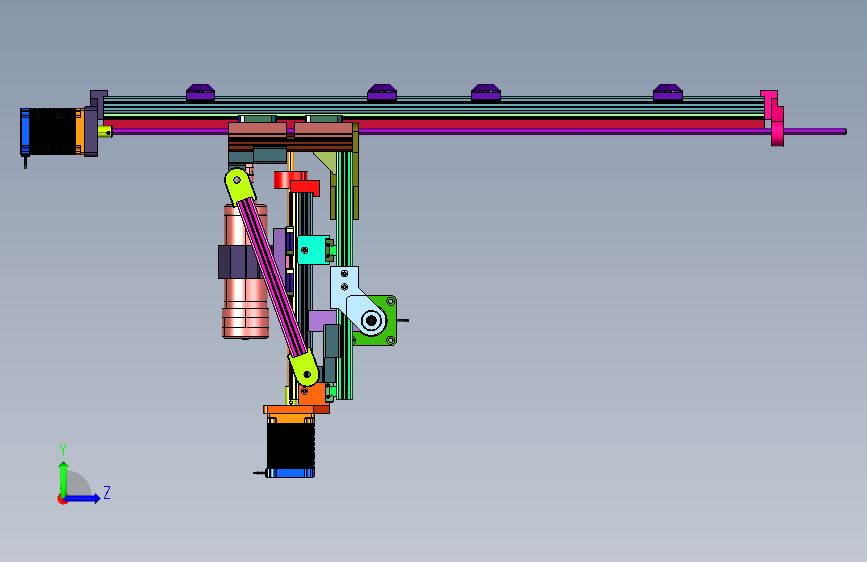Select the rightmost purple clamp on the rail
867x562 pixels.
667,92
